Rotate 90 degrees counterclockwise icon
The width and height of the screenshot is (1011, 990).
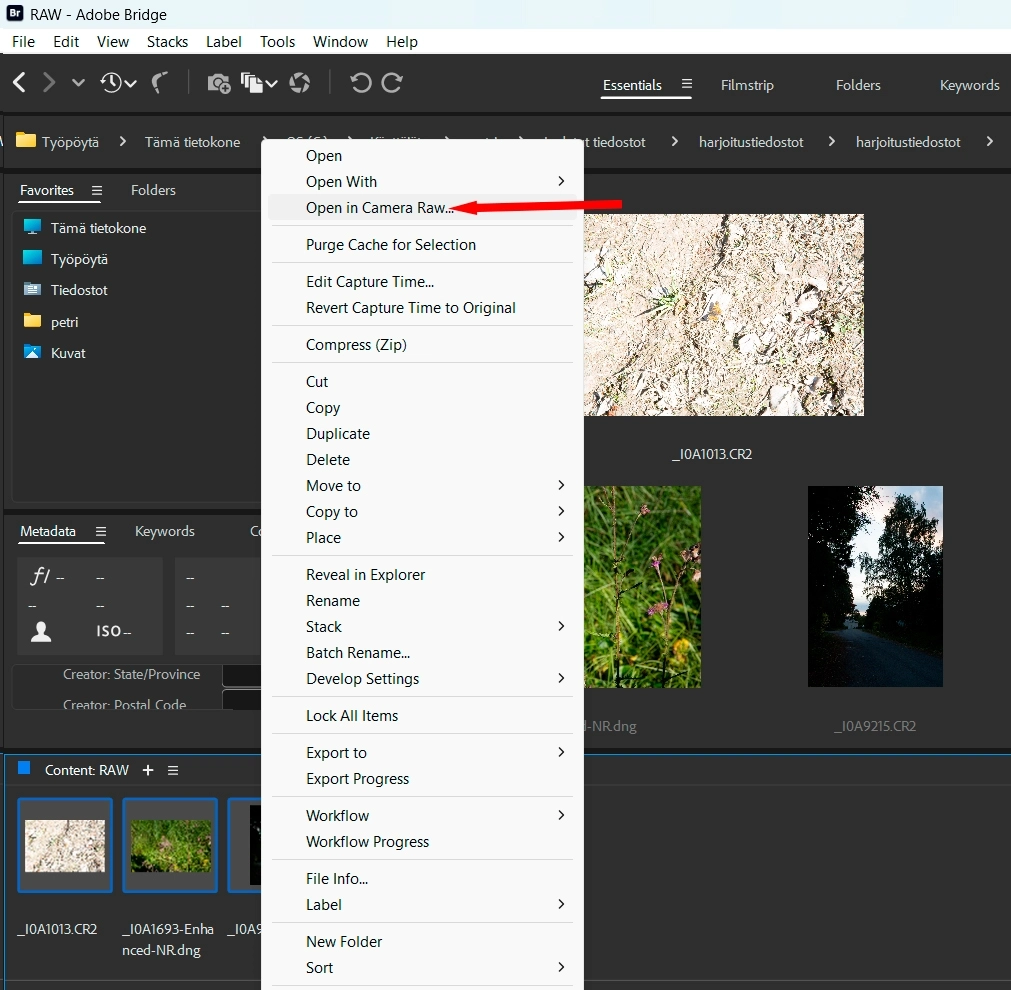pos(360,83)
